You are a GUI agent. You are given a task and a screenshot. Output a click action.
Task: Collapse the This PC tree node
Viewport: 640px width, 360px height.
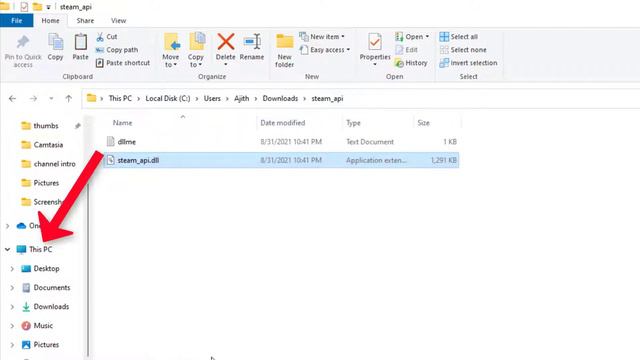(x=7, y=249)
